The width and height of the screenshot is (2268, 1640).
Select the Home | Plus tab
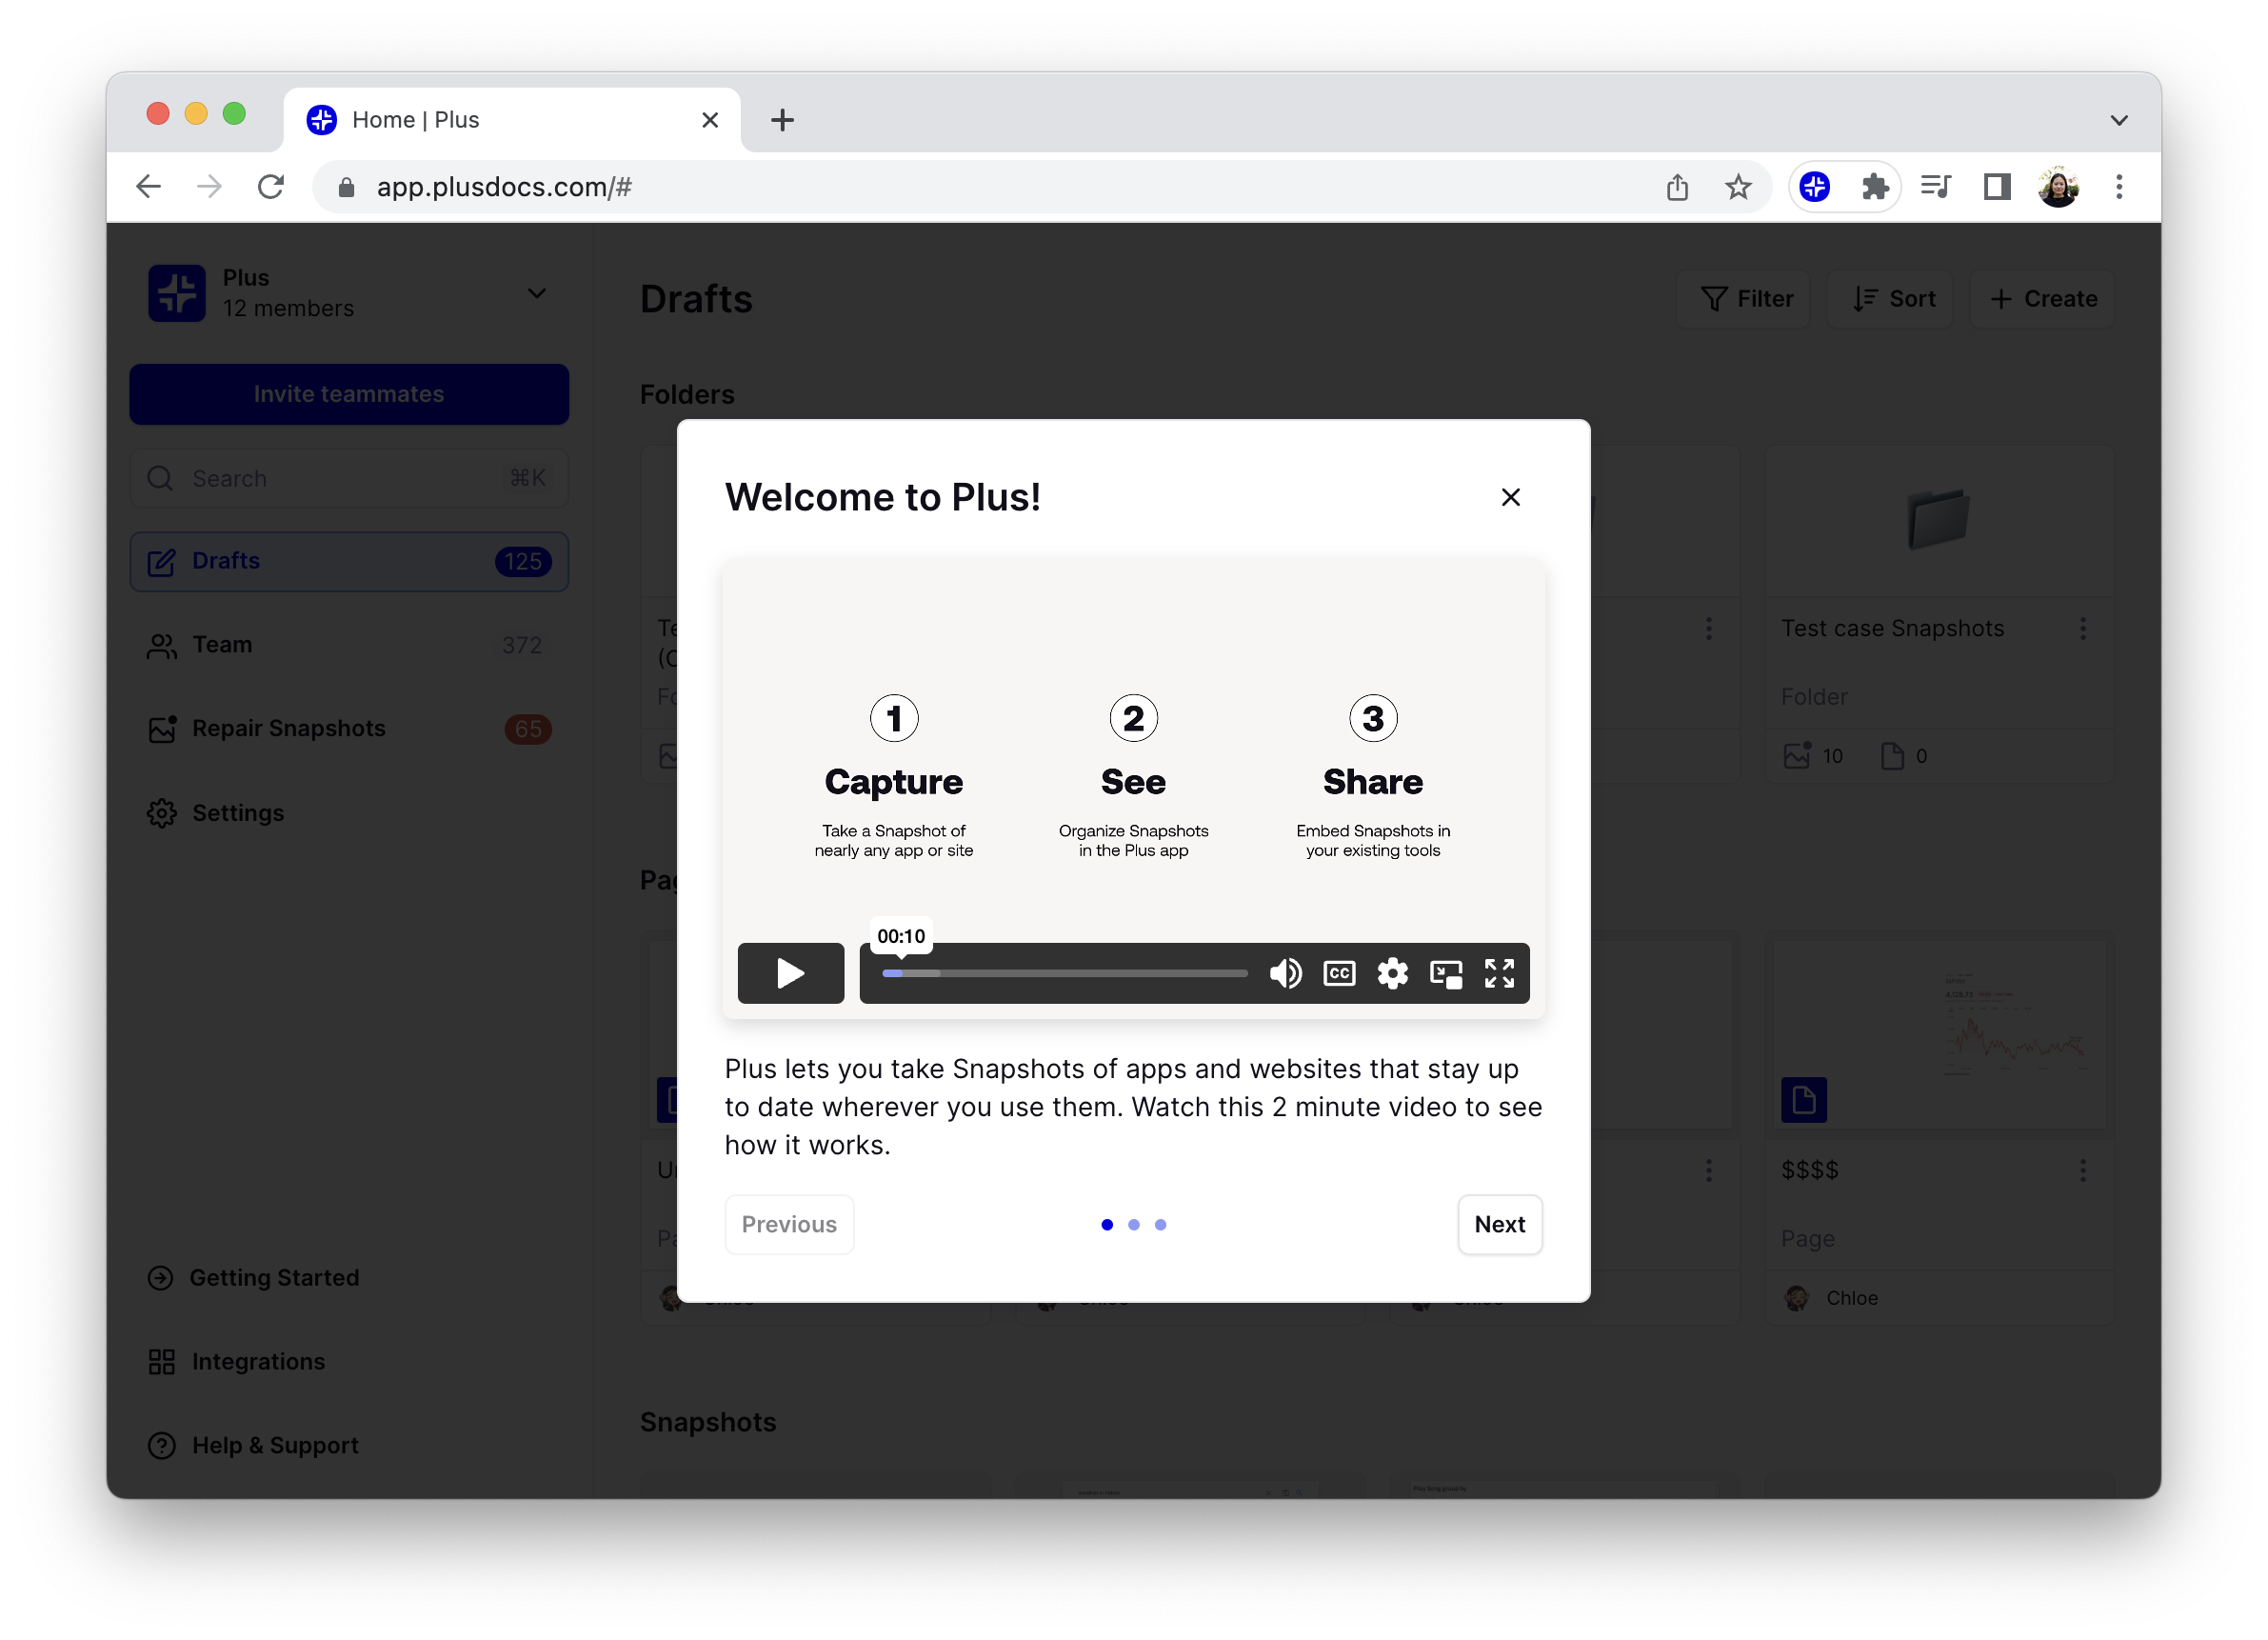512,120
